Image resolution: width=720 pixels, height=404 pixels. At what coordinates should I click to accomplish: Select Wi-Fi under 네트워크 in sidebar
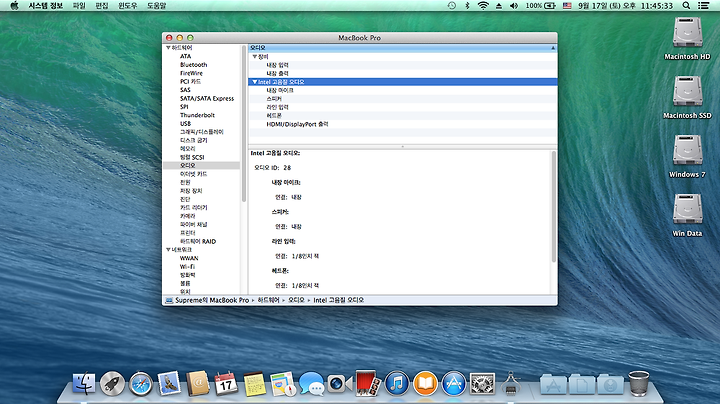click(187, 266)
